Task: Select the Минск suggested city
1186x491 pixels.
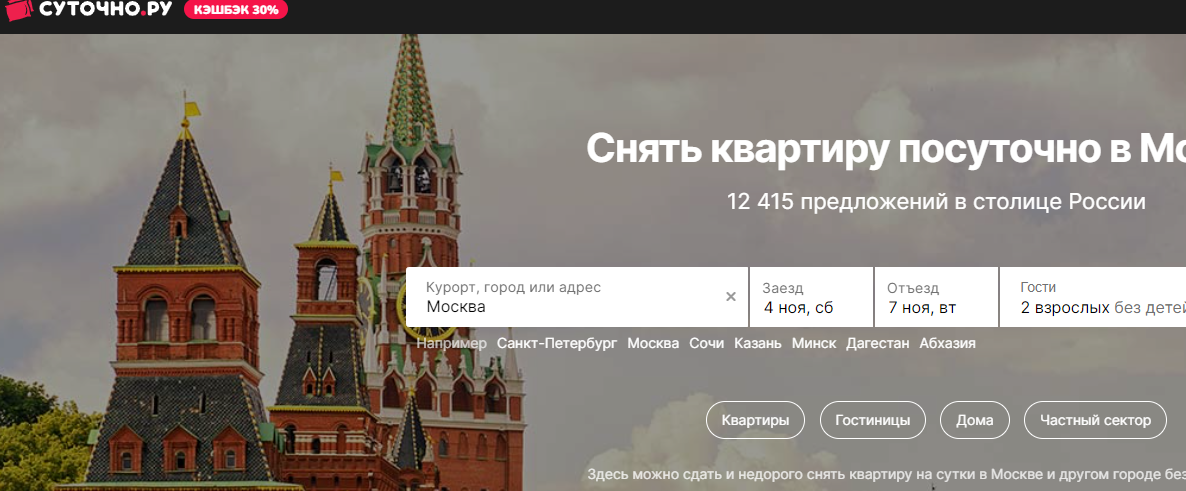Action: click(814, 343)
